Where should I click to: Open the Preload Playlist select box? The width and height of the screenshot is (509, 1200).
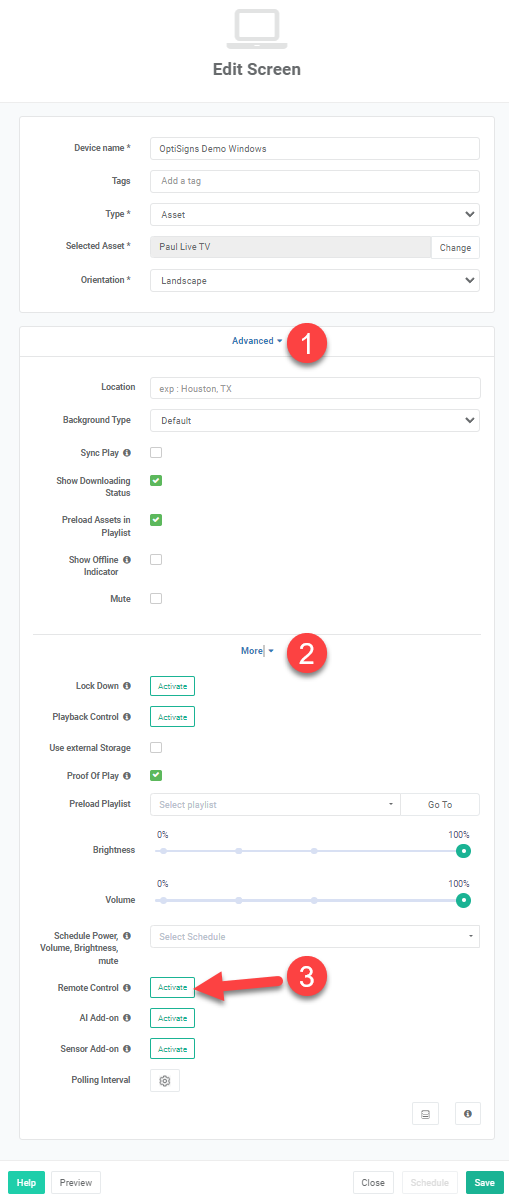275,804
